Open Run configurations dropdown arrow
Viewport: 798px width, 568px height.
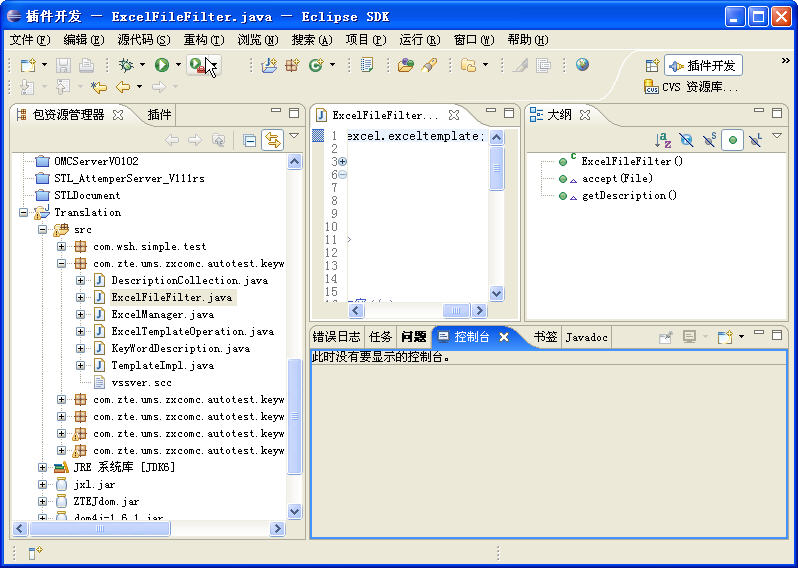[x=178, y=65]
